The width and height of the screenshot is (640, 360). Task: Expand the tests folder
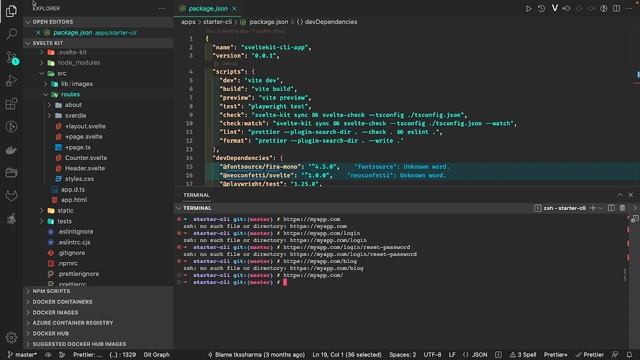tap(98, 221)
